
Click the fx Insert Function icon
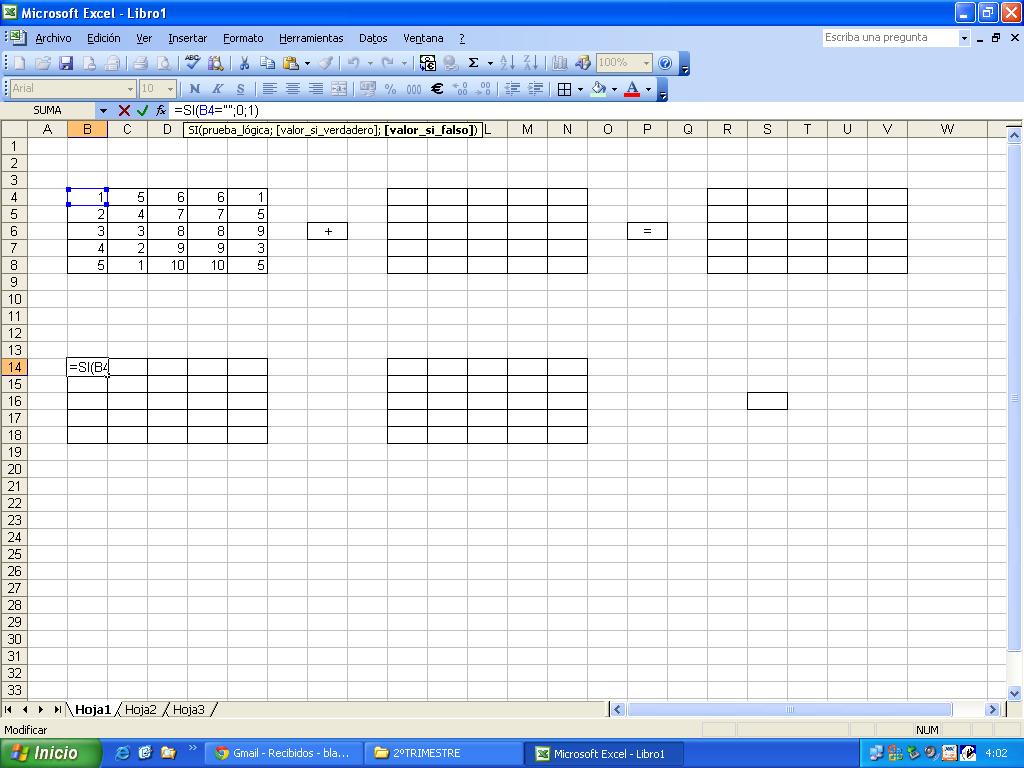pos(161,110)
